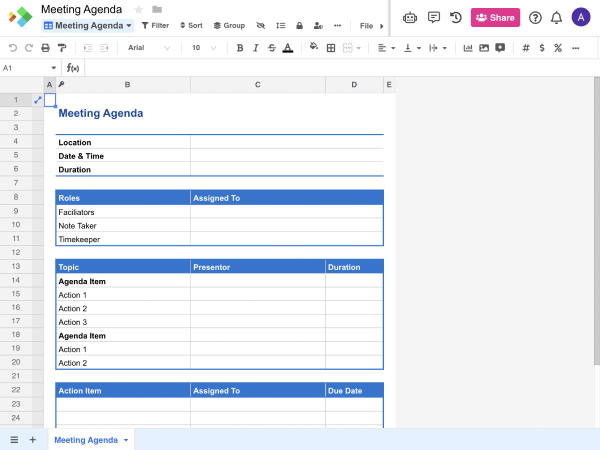Open the font size dropdown
The height and width of the screenshot is (450, 600).
pos(203,48)
